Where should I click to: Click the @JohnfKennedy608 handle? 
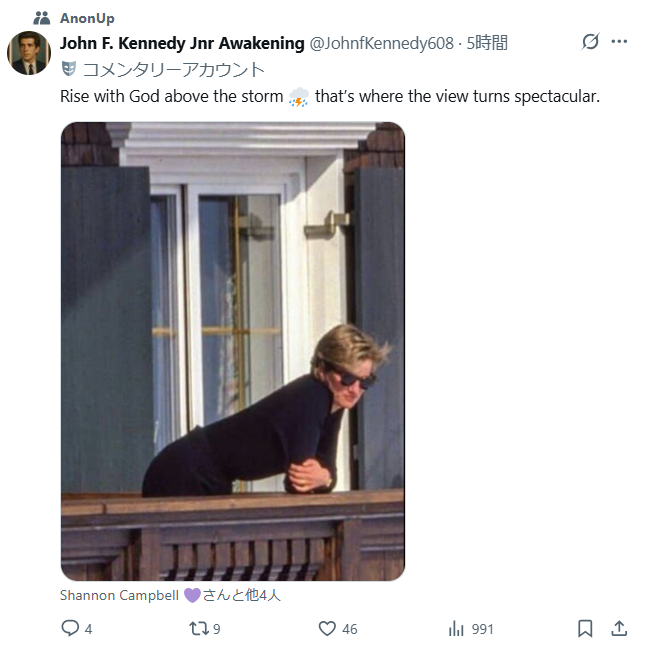[x=381, y=43]
